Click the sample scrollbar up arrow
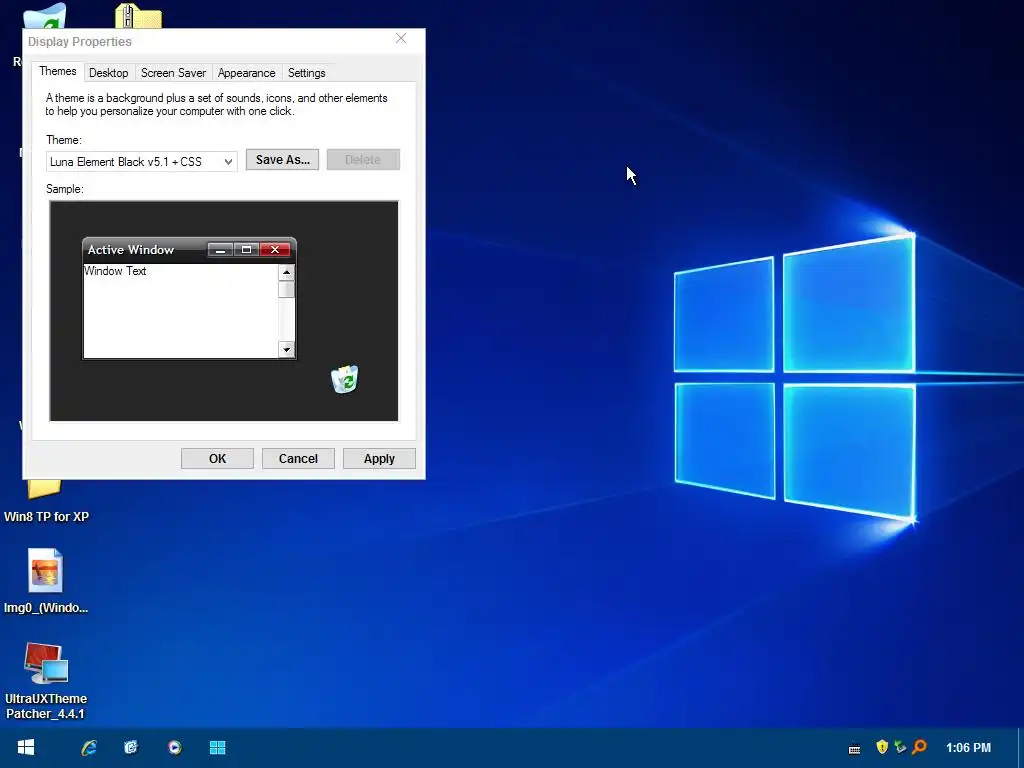 pyautogui.click(x=286, y=272)
